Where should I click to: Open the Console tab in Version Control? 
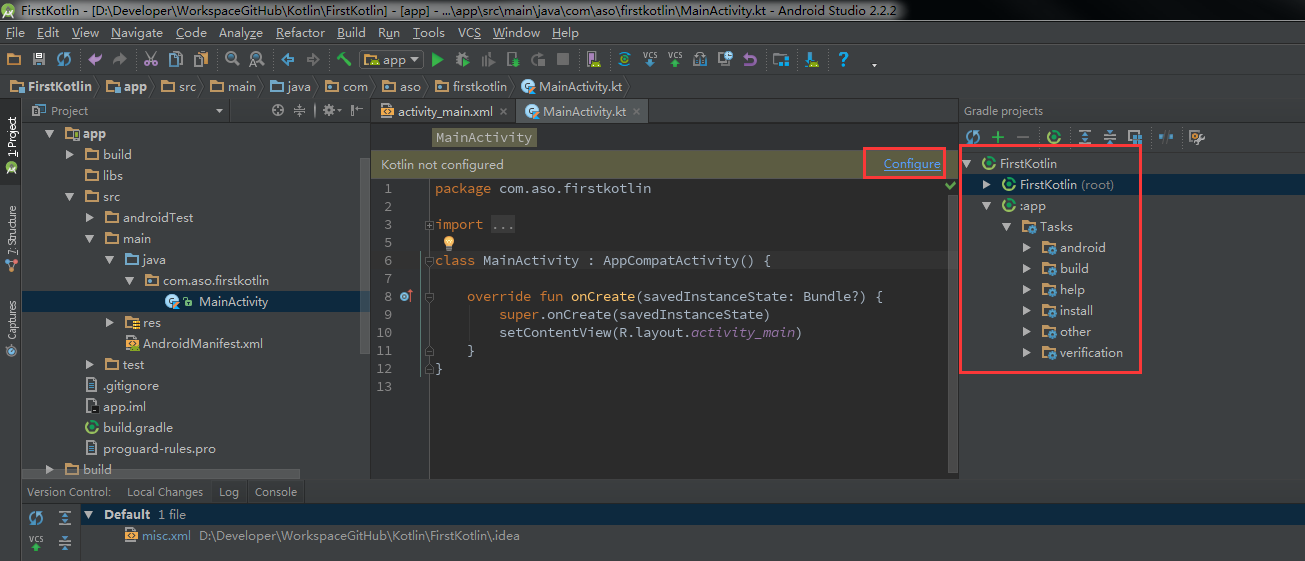276,492
